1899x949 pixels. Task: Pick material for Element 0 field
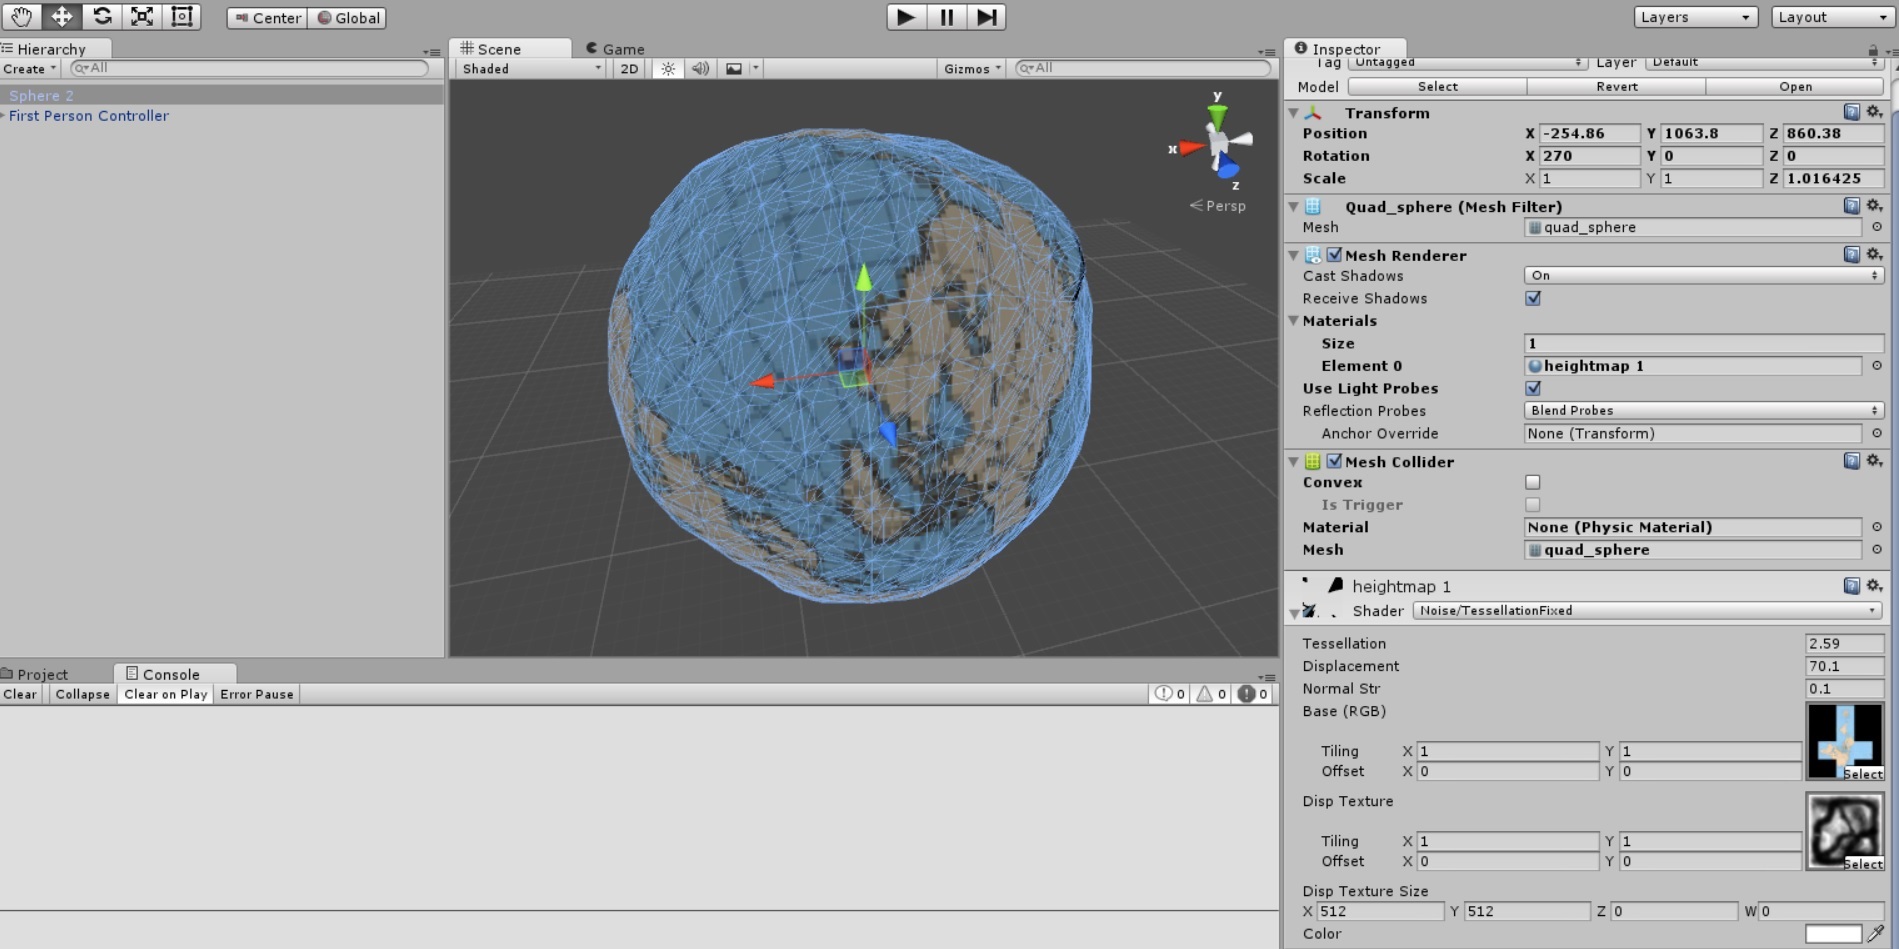pos(1877,366)
